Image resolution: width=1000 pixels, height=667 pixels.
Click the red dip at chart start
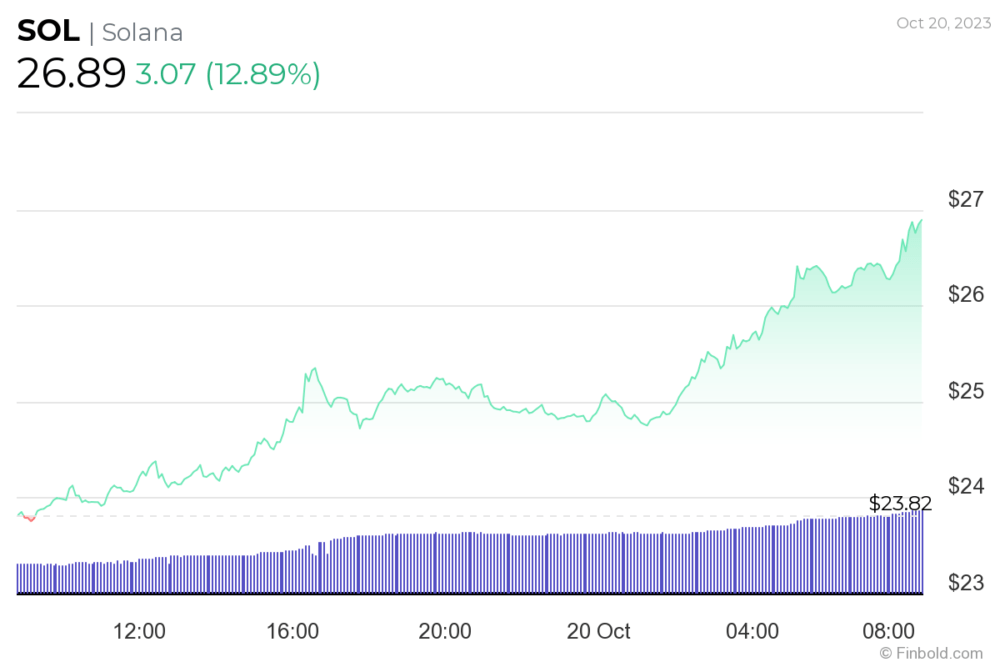29,518
